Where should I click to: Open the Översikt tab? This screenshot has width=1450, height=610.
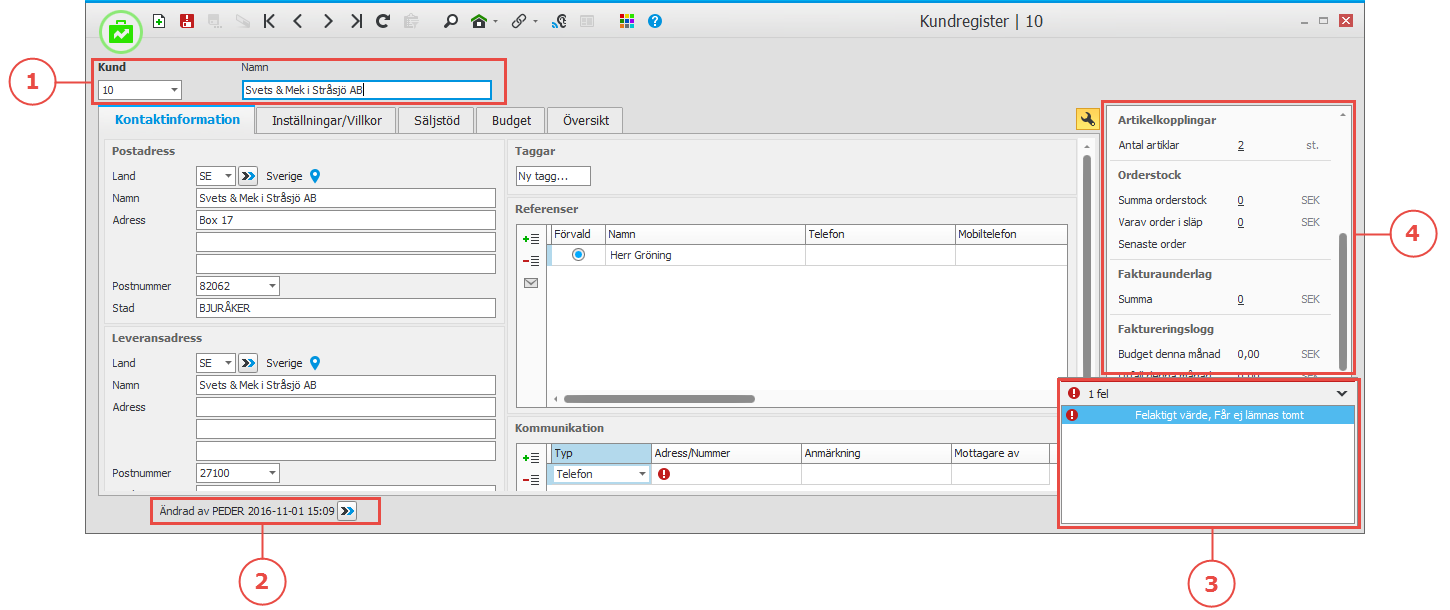[585, 121]
